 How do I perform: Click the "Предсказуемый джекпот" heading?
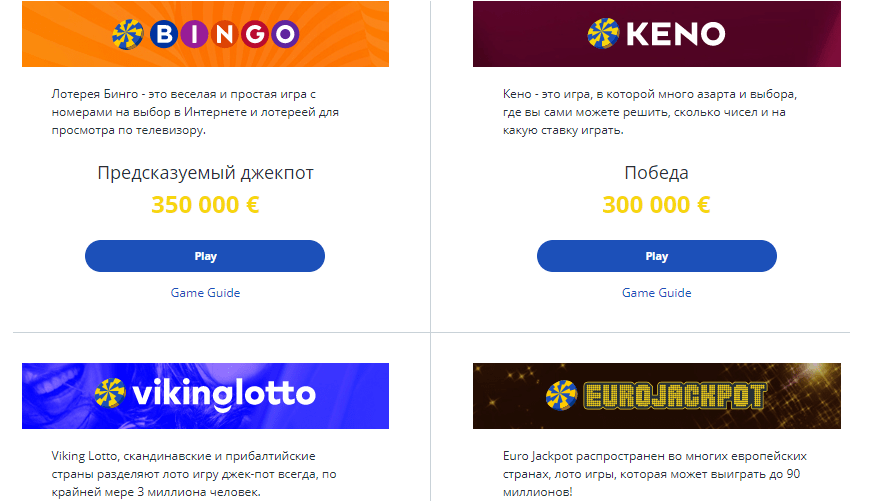click(x=205, y=173)
